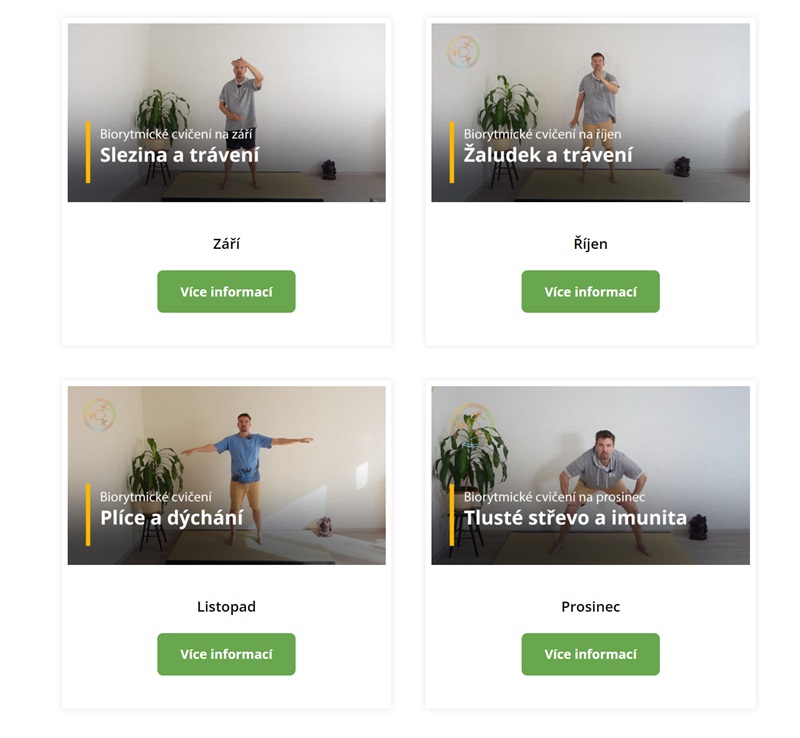Open the Tlusté střevo a imunita thumbnail

[x=590, y=476]
